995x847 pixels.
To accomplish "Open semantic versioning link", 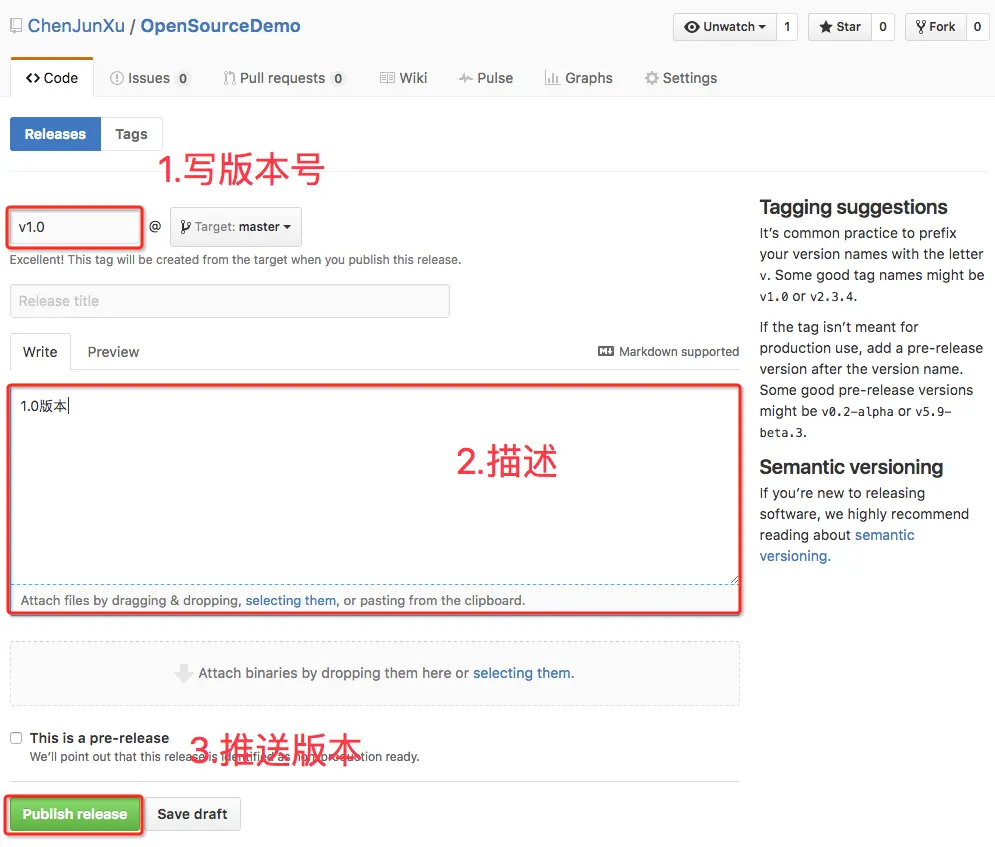I will (837, 545).
